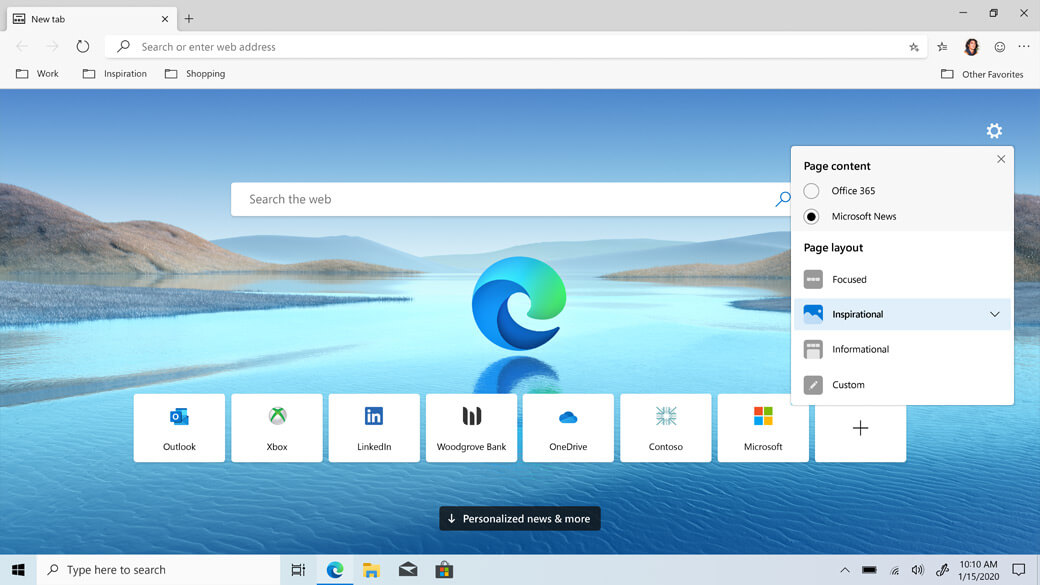Screen dimensions: 1040x585
Task: Open Mail from the taskbar
Action: pos(408,569)
